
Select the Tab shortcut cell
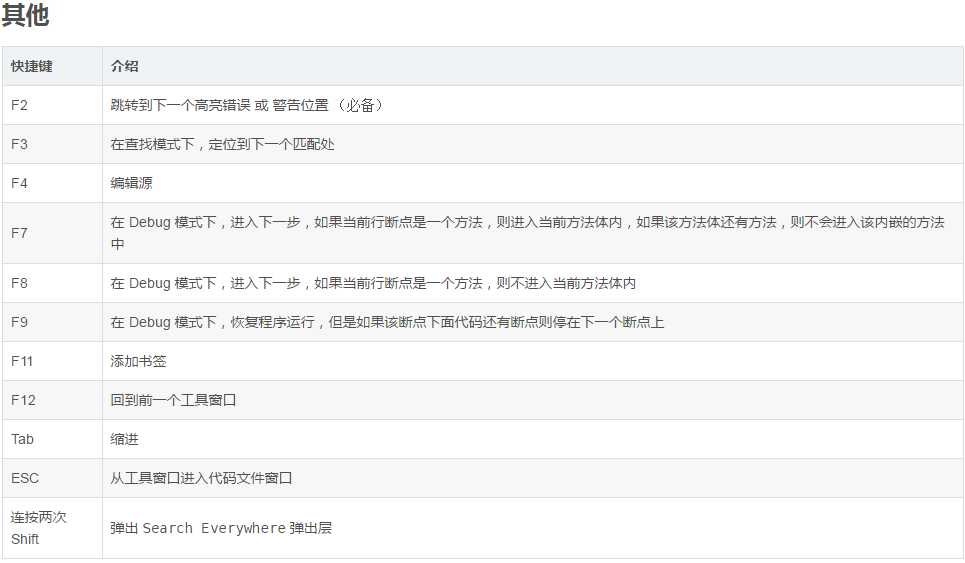[x=22, y=439]
